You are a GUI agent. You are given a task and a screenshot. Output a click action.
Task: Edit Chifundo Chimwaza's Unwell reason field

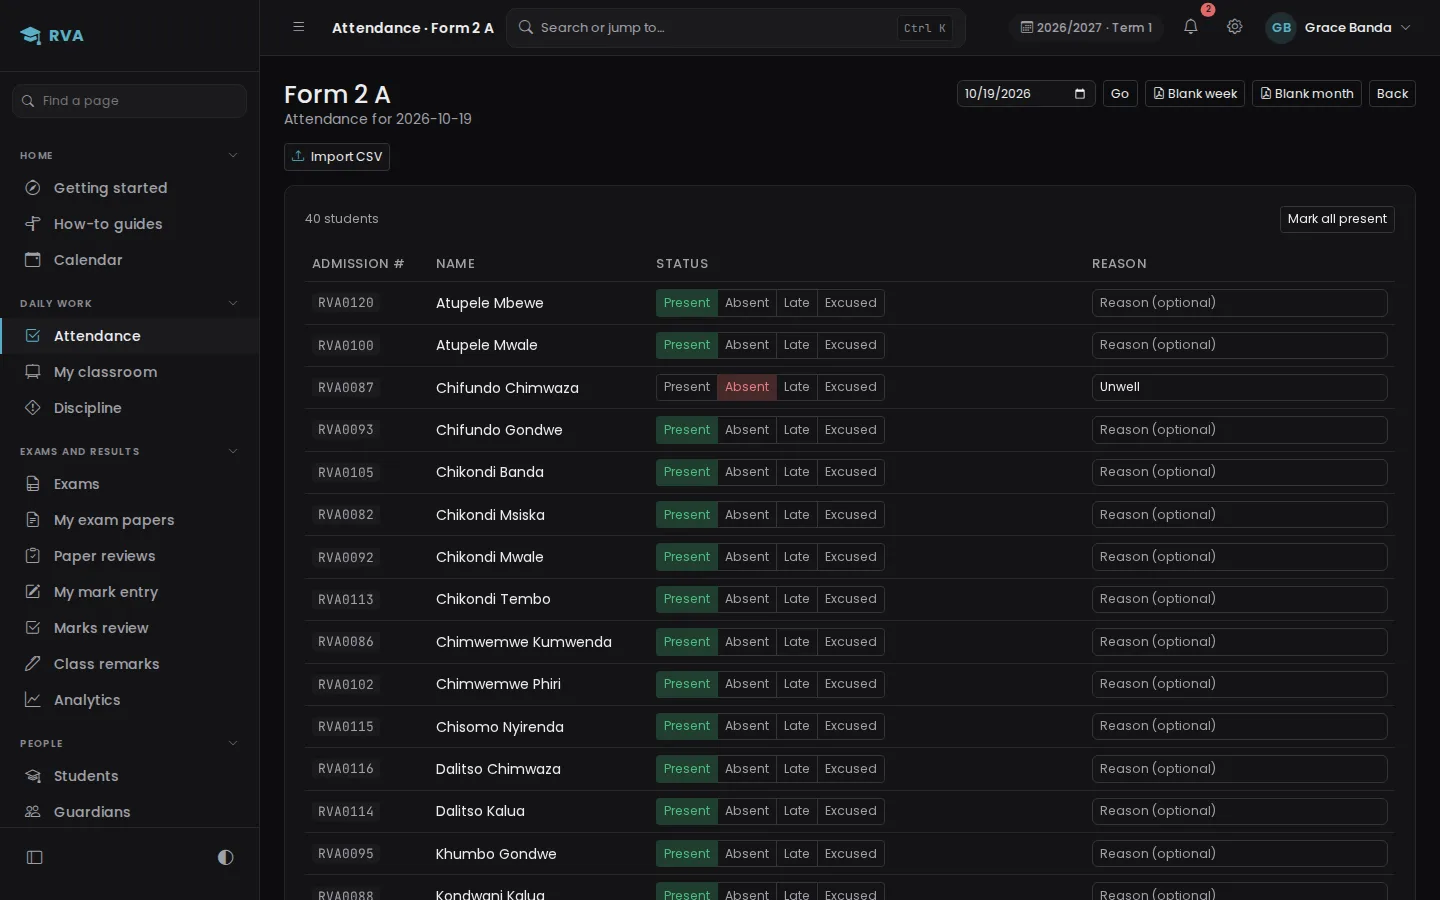click(1239, 387)
